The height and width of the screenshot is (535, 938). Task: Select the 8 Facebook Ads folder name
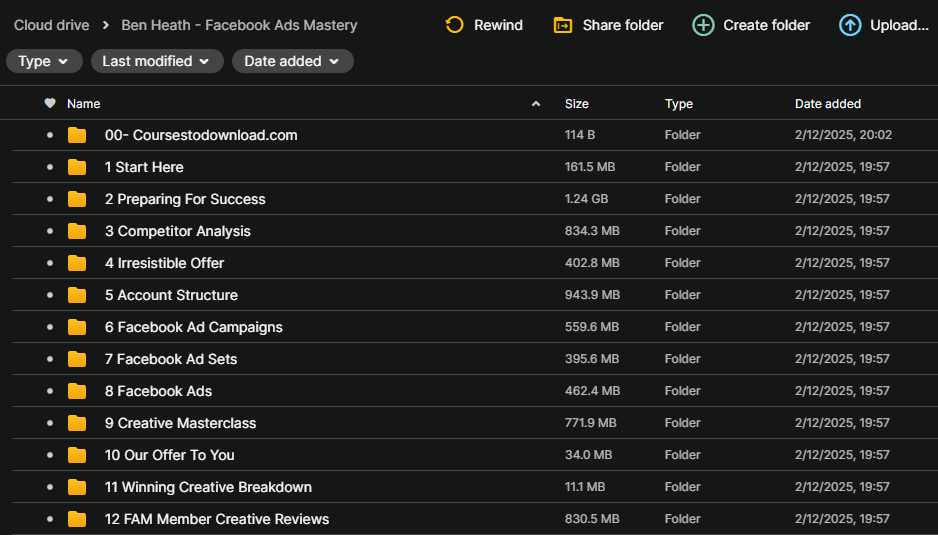point(159,391)
